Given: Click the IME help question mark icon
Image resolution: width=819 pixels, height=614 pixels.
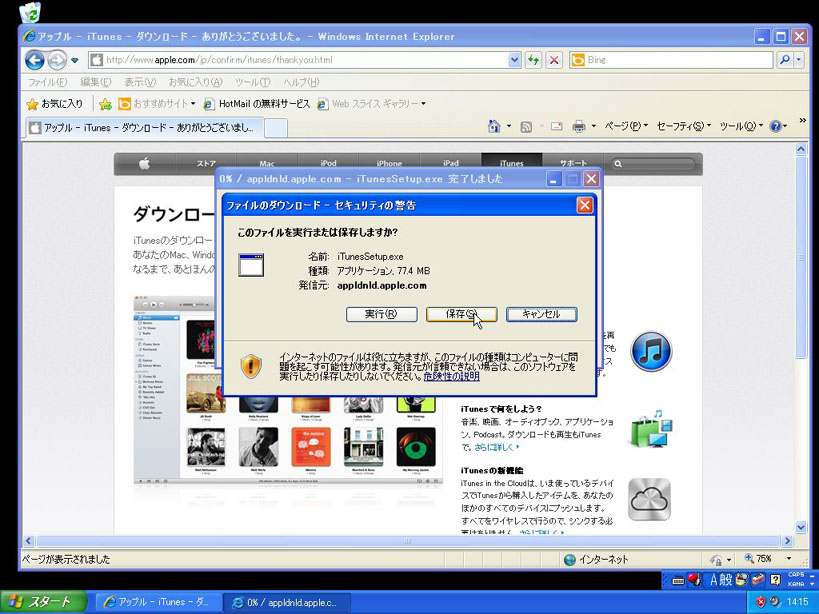Looking at the screenshot, I should 776,580.
